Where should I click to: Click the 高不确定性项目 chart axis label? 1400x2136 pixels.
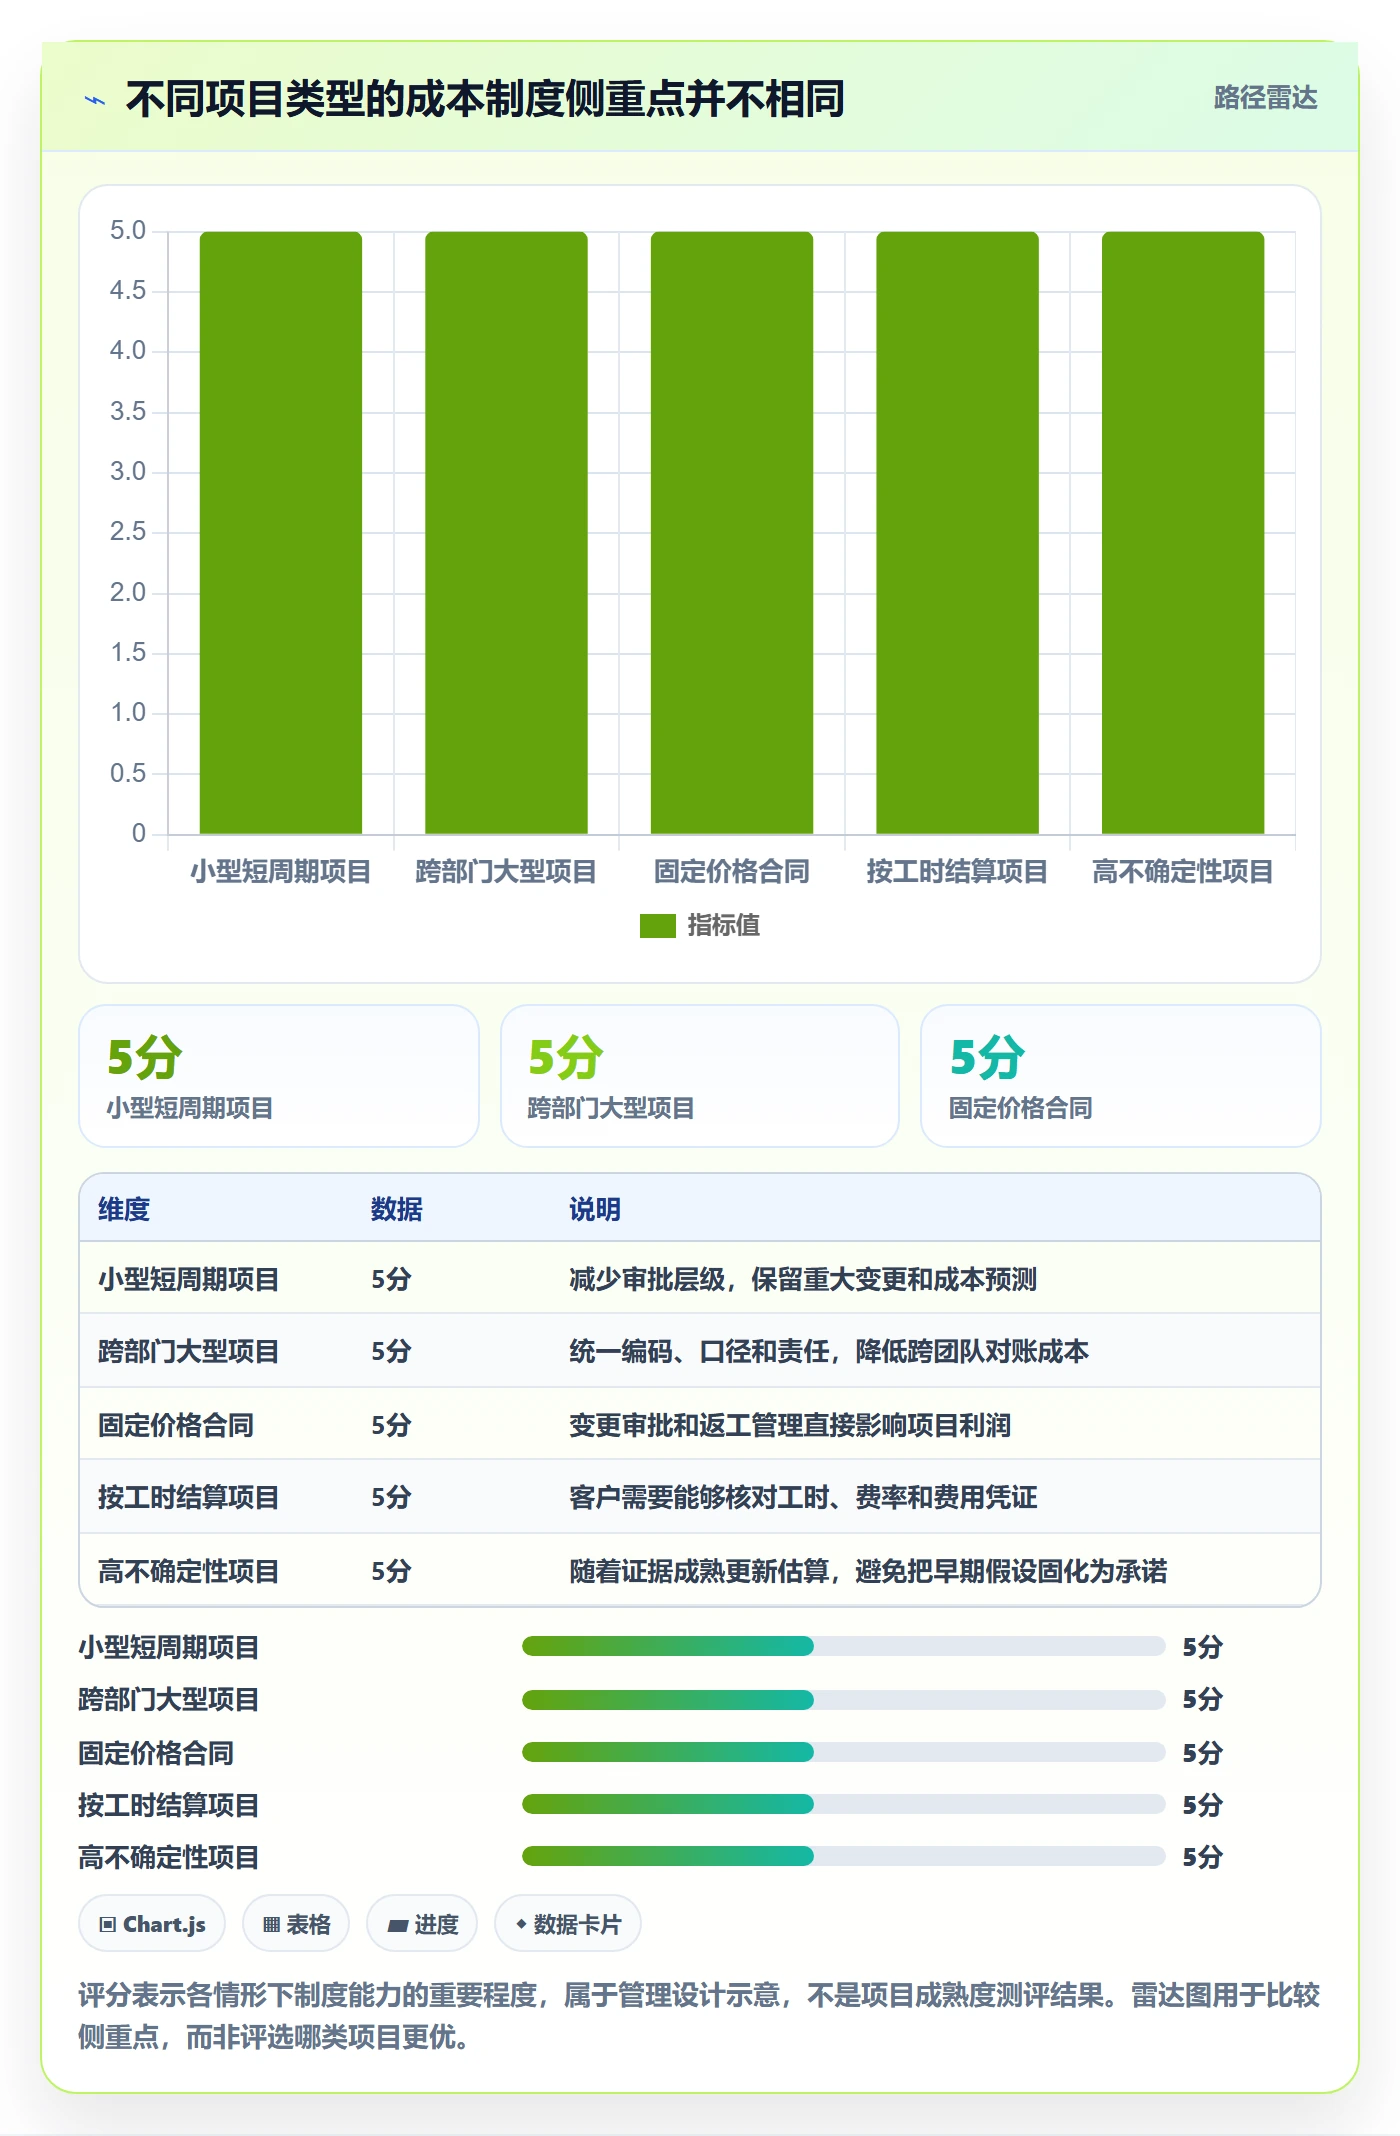[1183, 872]
